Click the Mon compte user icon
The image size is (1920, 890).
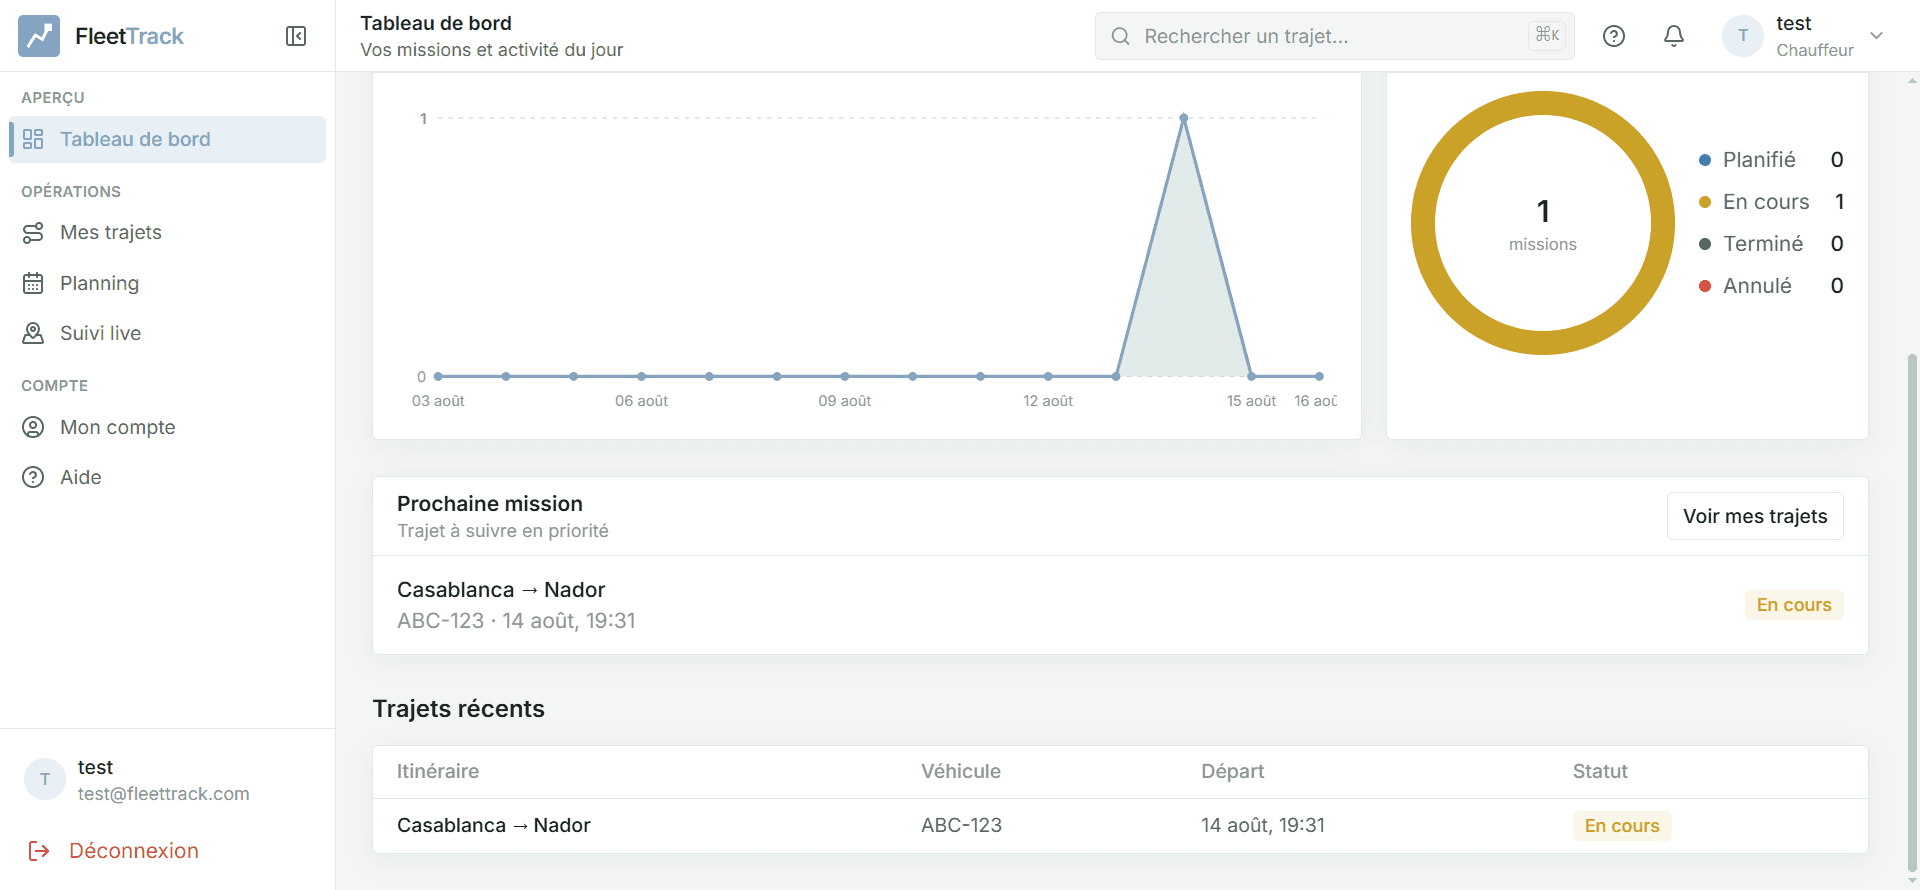click(33, 427)
